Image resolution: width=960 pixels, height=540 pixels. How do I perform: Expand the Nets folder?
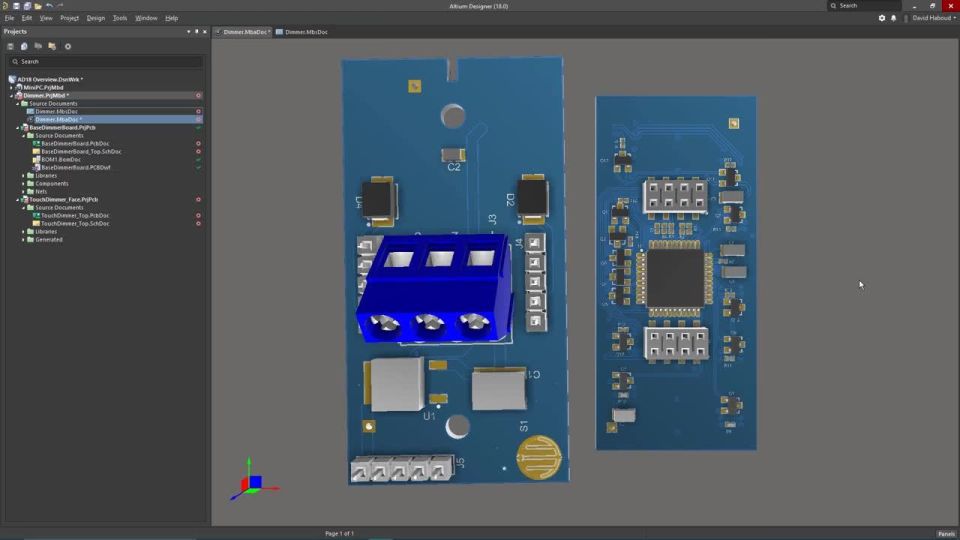click(24, 192)
